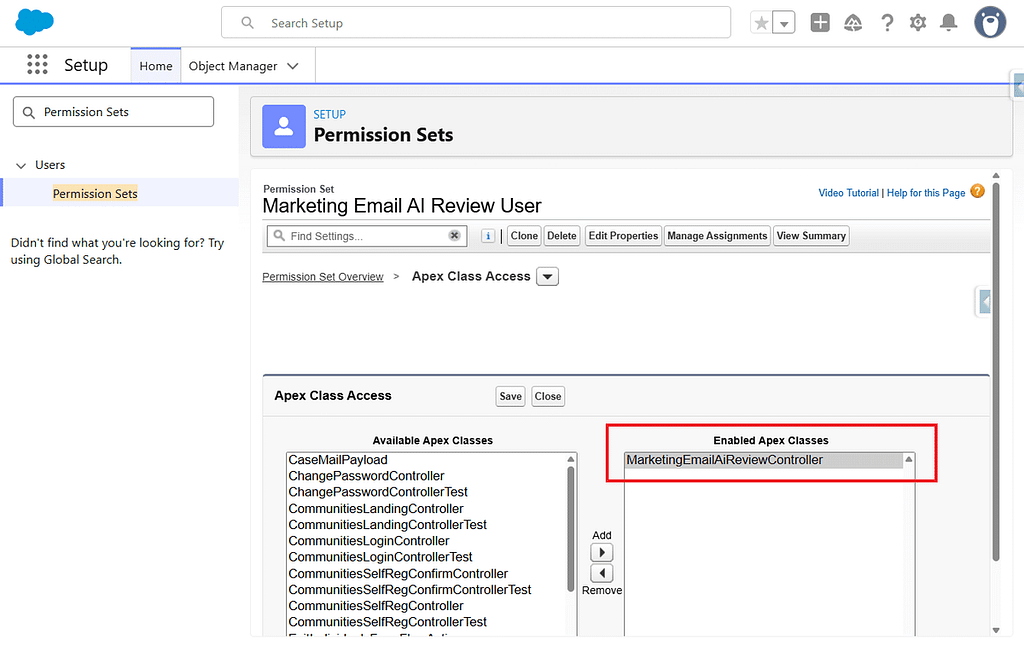Open the favorites list dropdown arrow
Image resolution: width=1024 pixels, height=646 pixels.
coord(784,24)
